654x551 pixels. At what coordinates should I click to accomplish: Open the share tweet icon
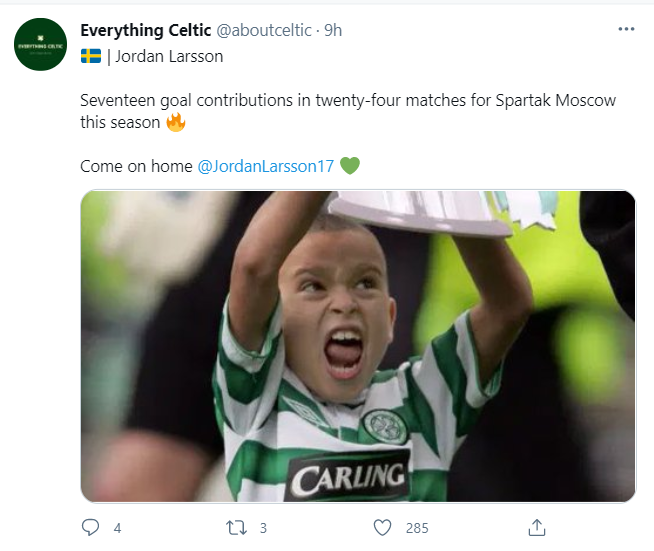[536, 527]
